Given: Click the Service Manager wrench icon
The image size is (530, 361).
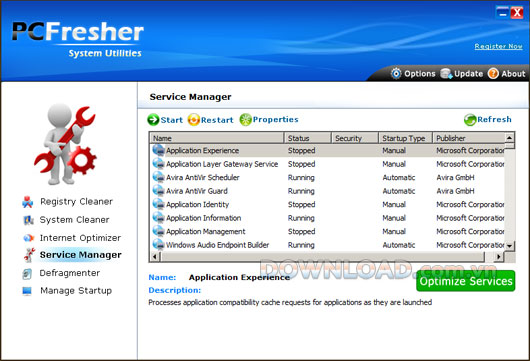Looking at the screenshot, I should tap(29, 255).
